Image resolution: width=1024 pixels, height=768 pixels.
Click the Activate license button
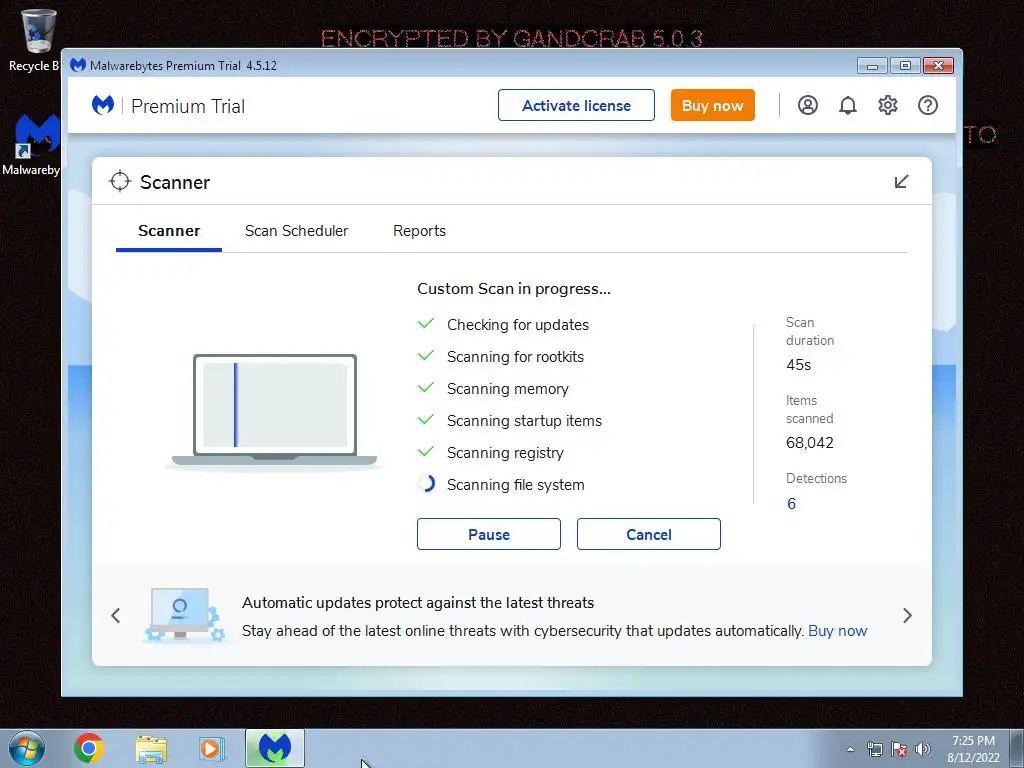tap(576, 105)
